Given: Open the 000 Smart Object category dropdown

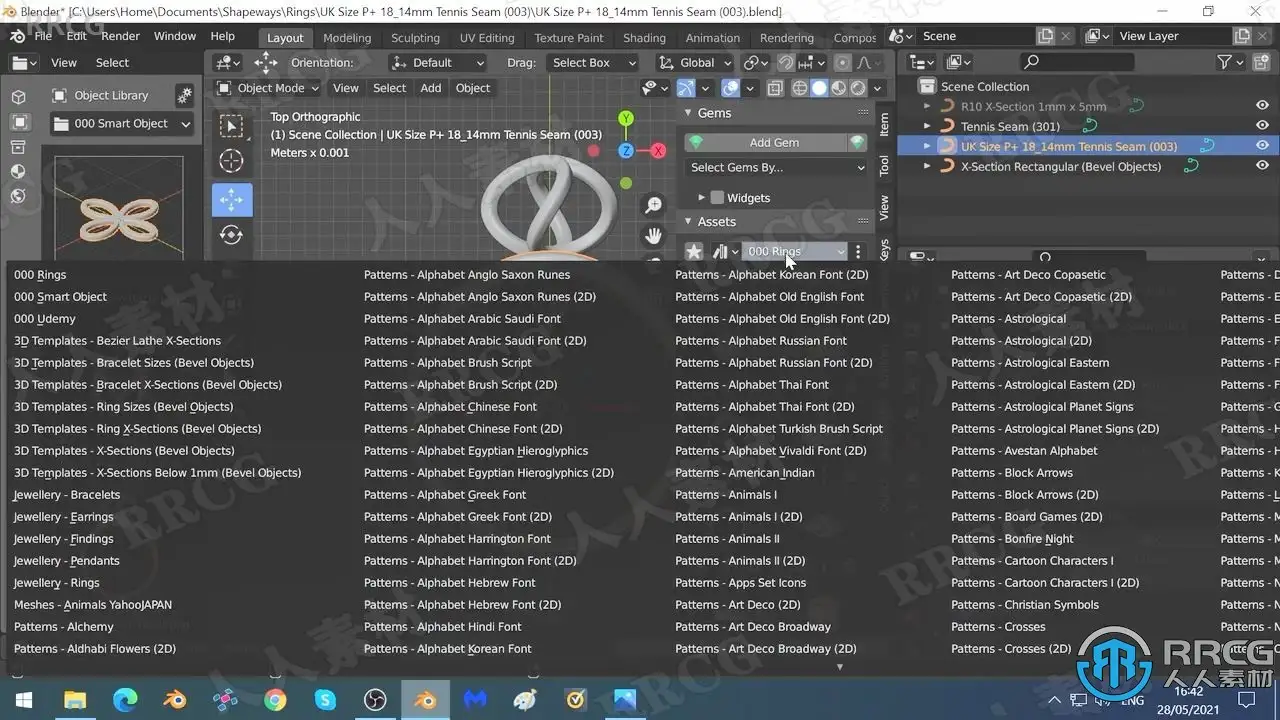Looking at the screenshot, I should coord(121,124).
